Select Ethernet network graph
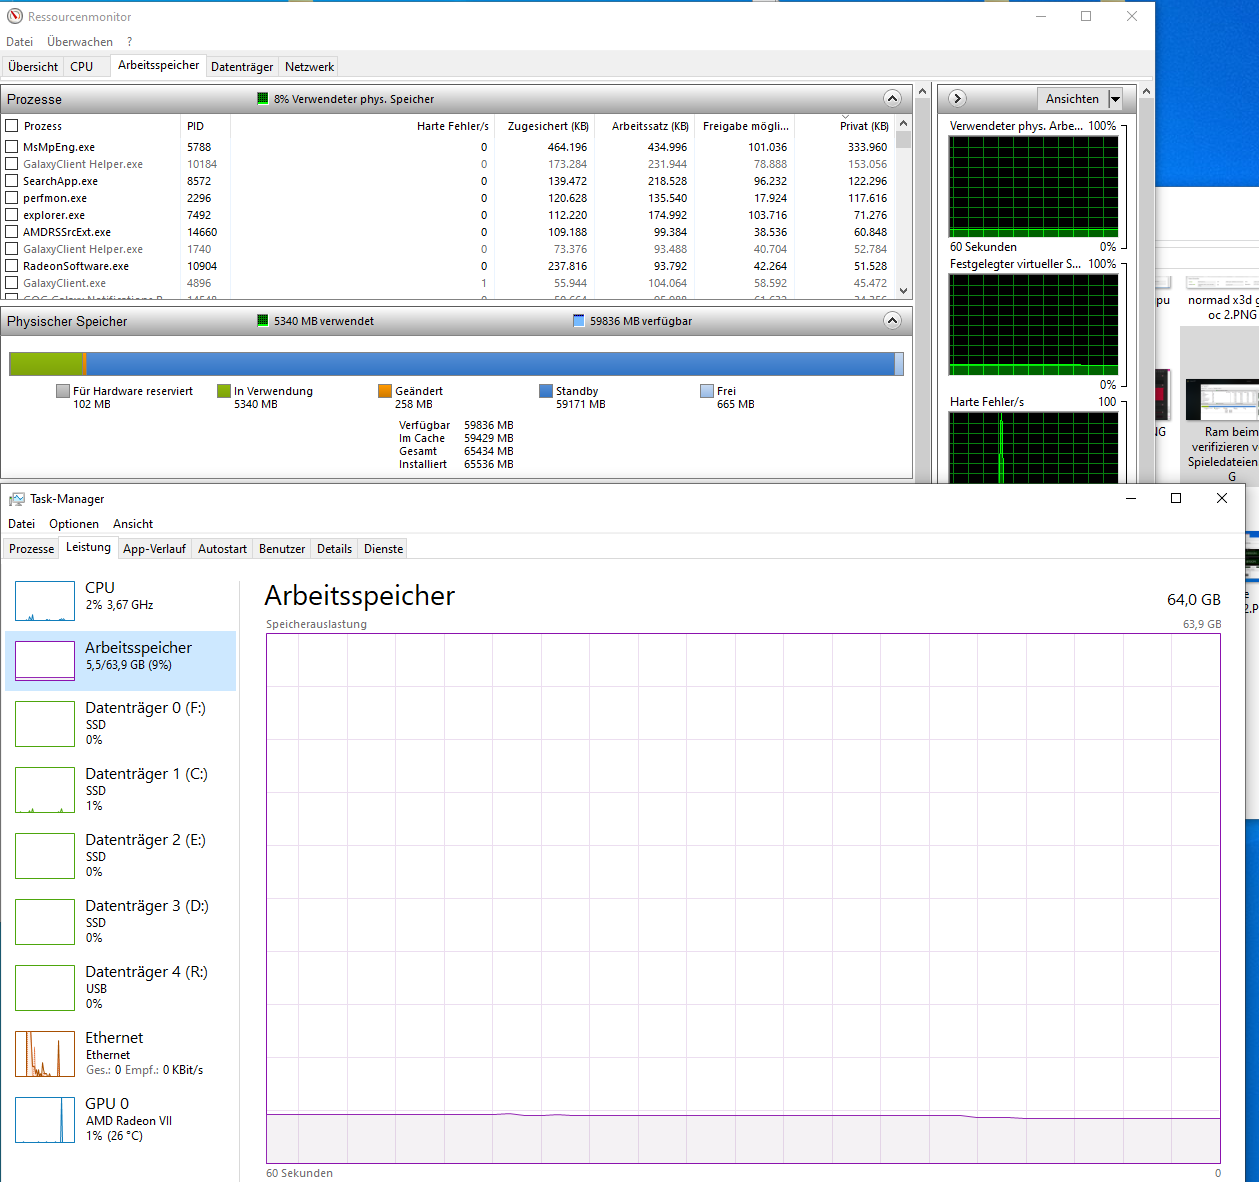The image size is (1259, 1182). coord(121,1053)
